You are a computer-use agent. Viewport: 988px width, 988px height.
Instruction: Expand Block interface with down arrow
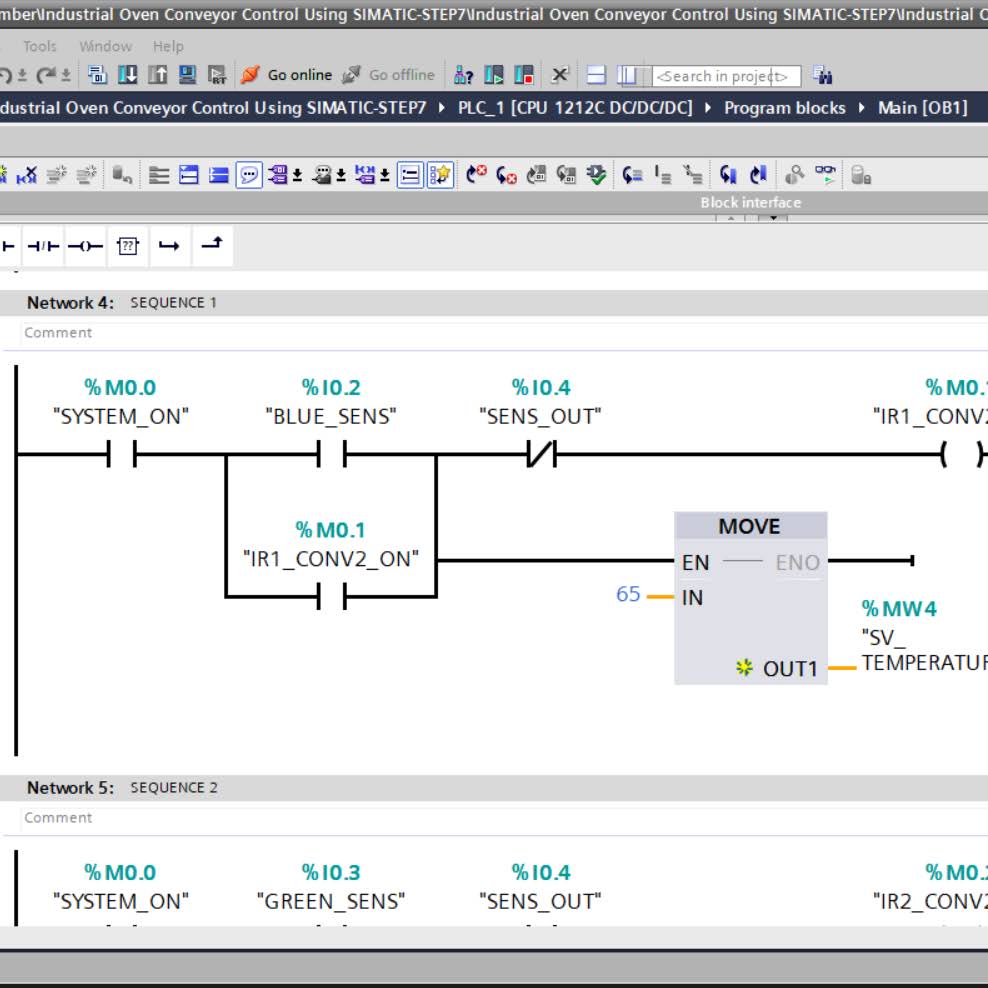[773, 218]
